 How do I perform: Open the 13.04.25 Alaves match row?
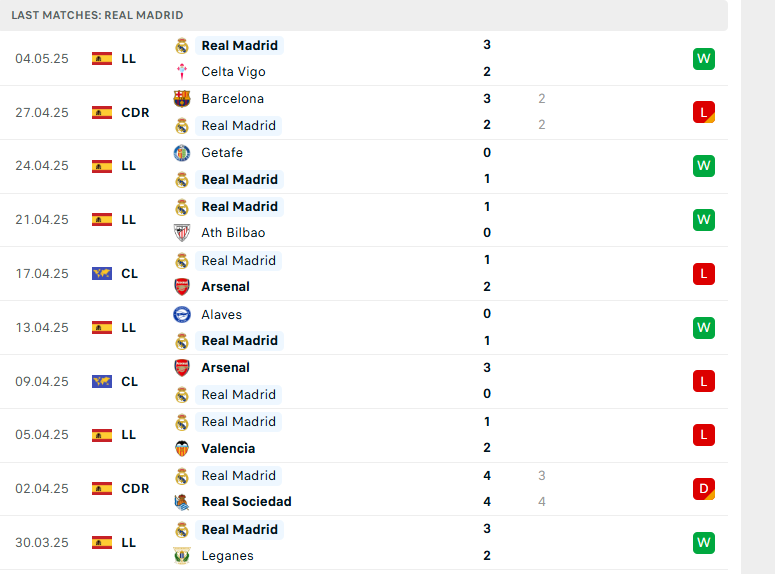(x=364, y=328)
